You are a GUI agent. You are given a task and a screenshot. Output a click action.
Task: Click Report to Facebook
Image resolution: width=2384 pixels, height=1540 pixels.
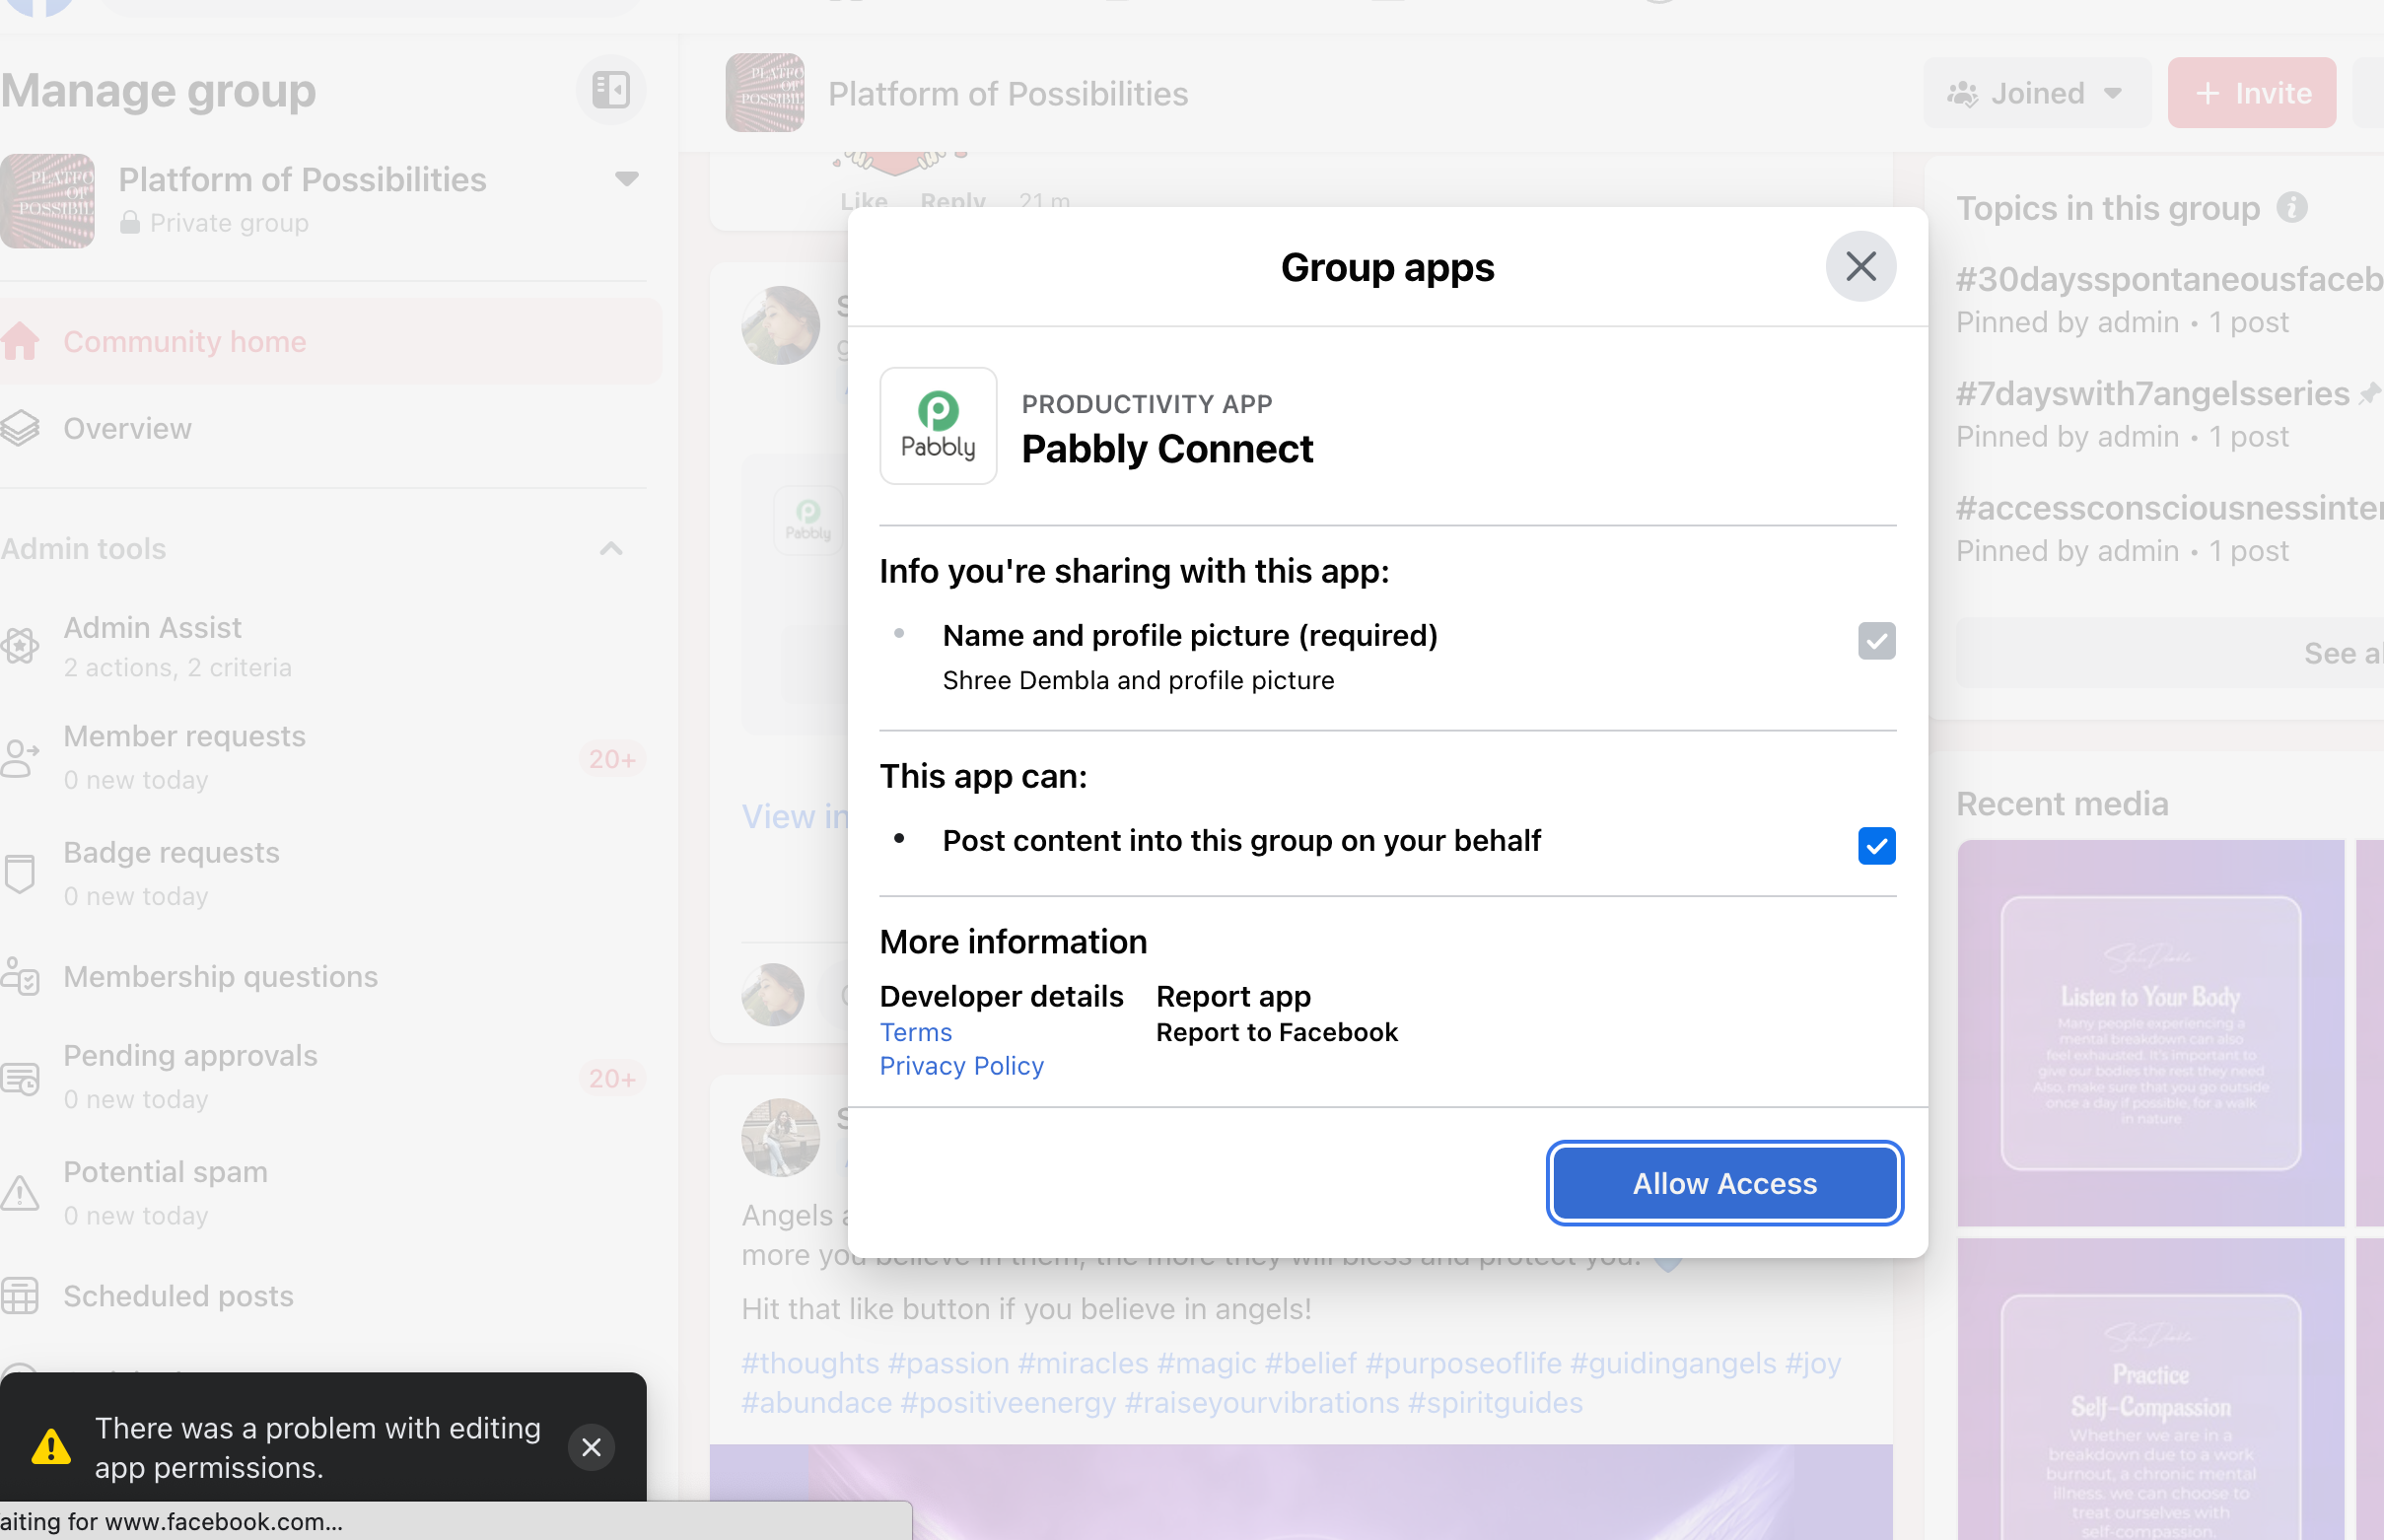[1276, 1032]
